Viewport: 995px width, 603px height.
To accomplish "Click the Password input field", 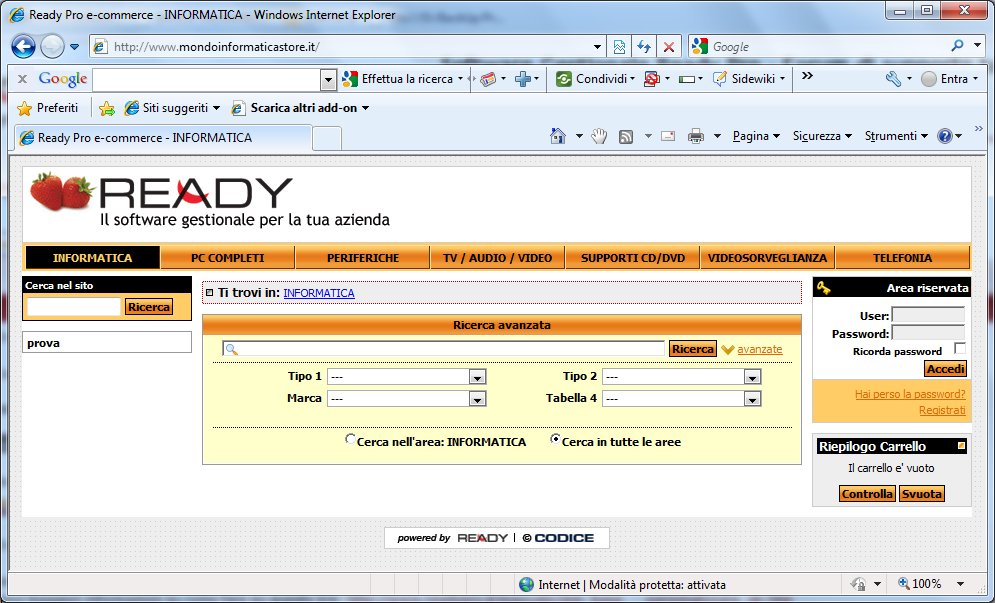I will (x=928, y=333).
